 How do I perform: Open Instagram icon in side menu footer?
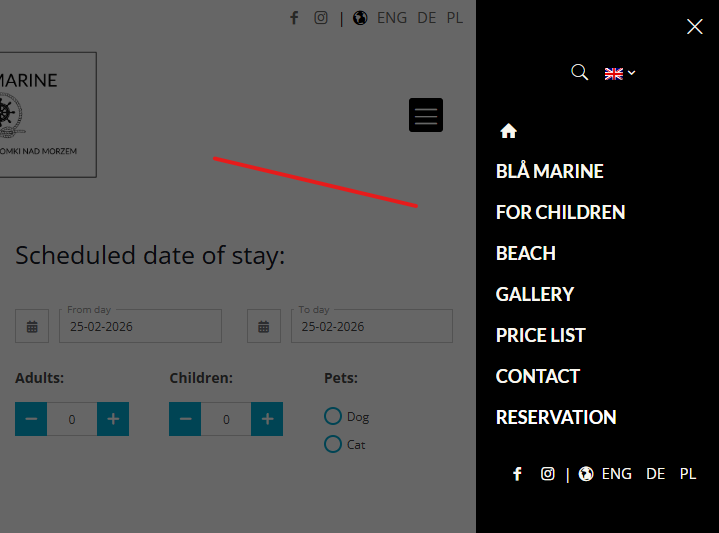[x=548, y=474]
